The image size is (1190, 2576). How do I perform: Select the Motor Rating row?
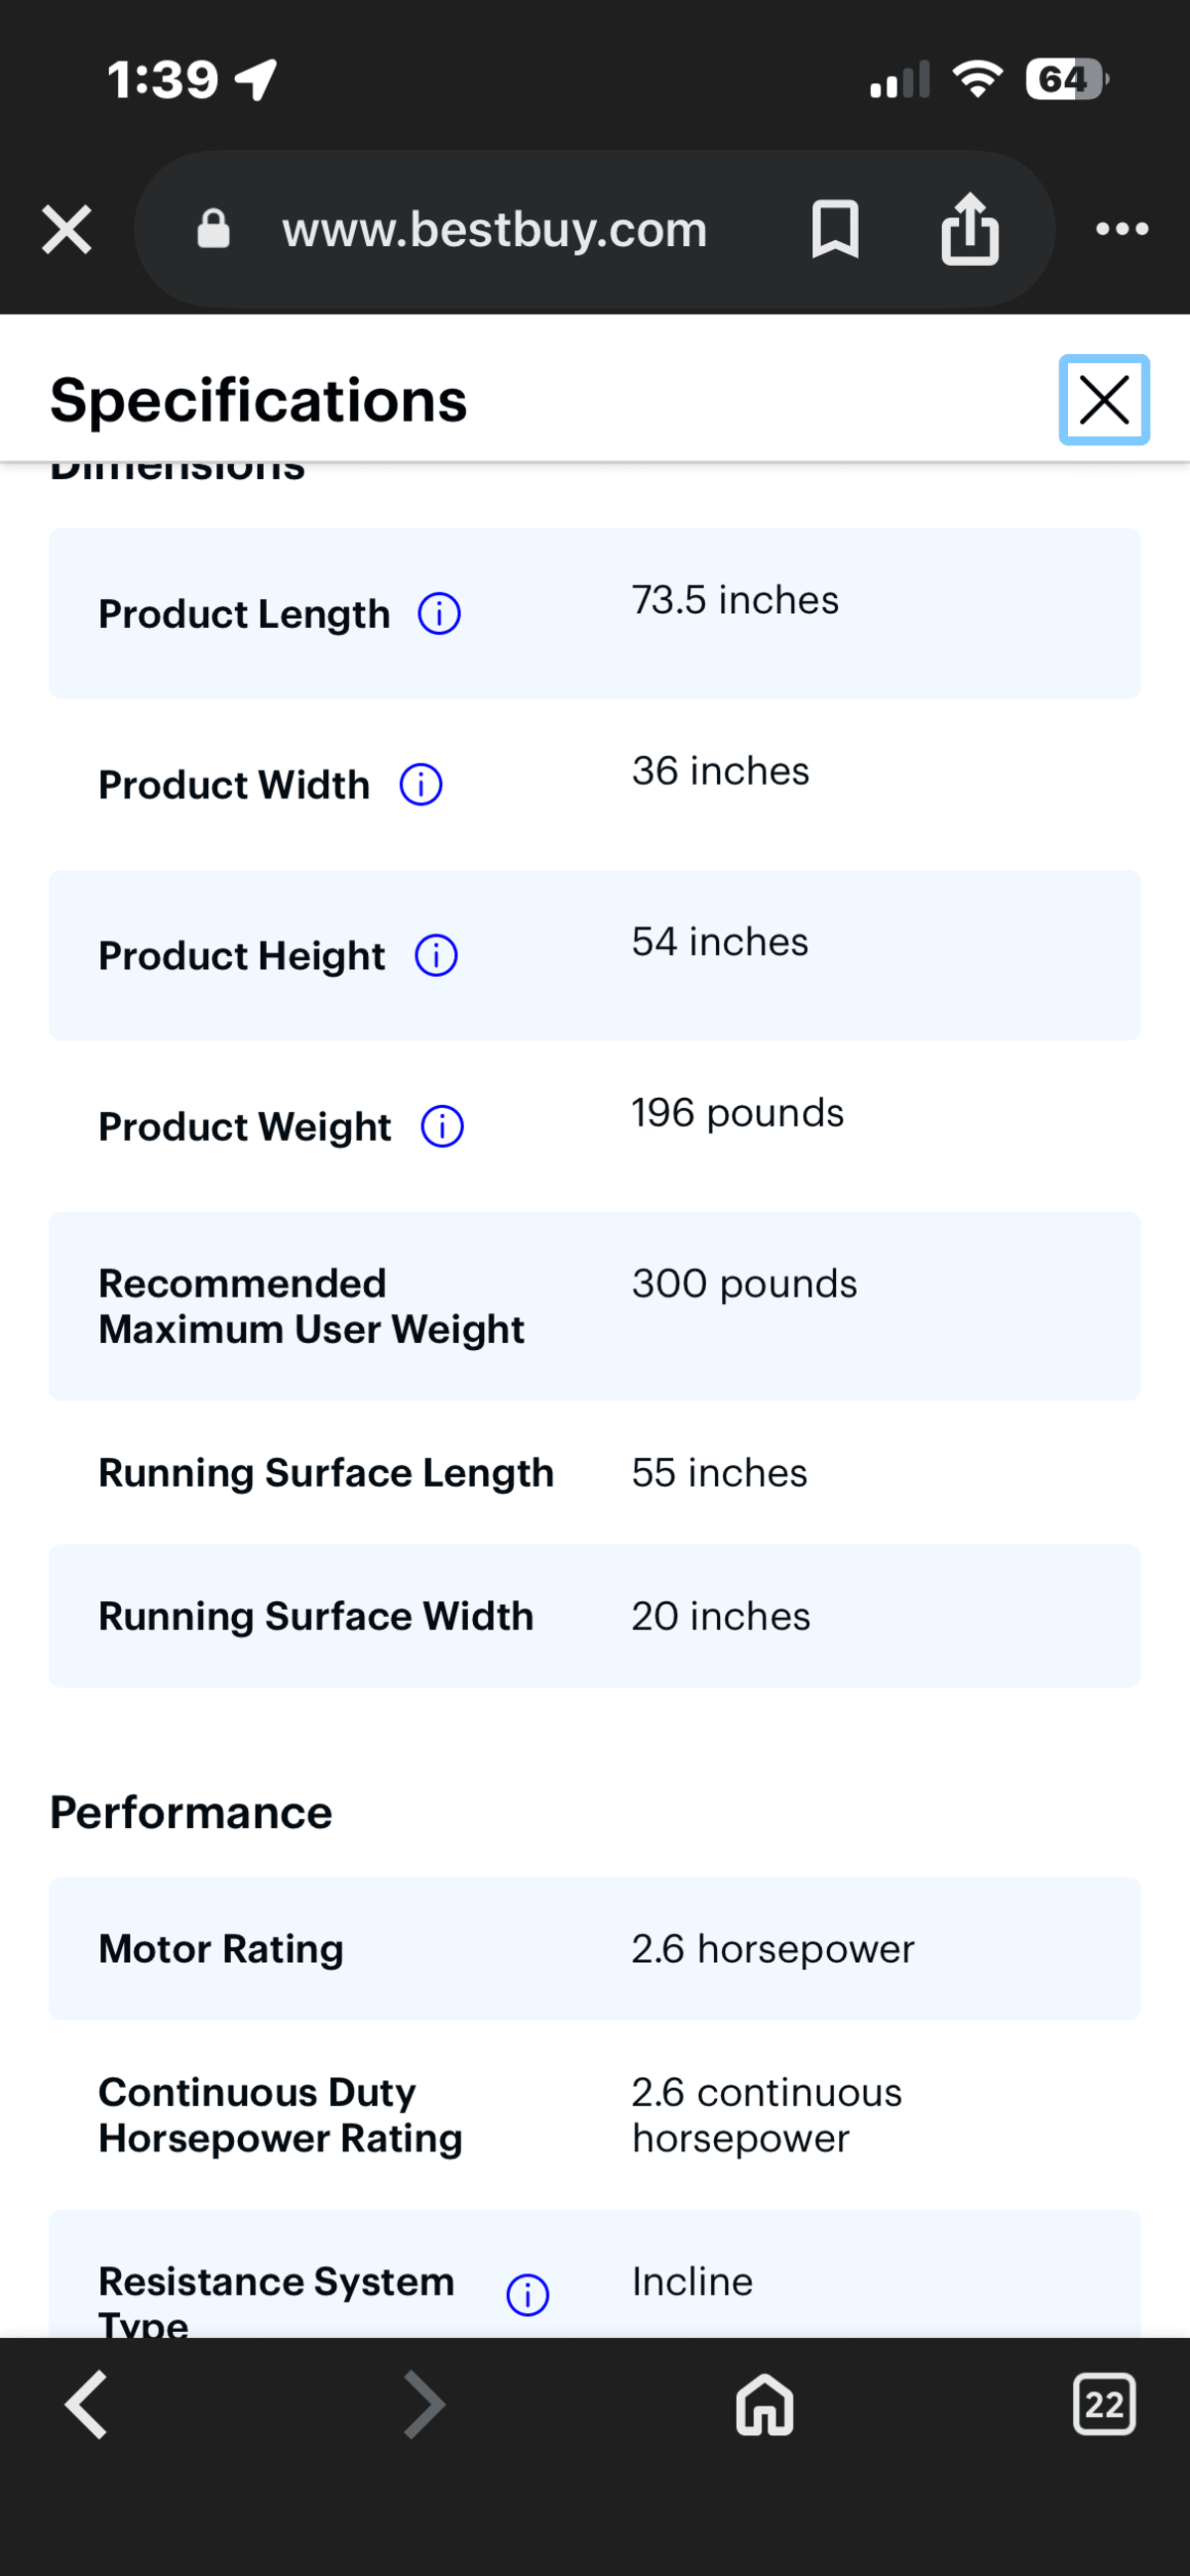(x=595, y=1949)
